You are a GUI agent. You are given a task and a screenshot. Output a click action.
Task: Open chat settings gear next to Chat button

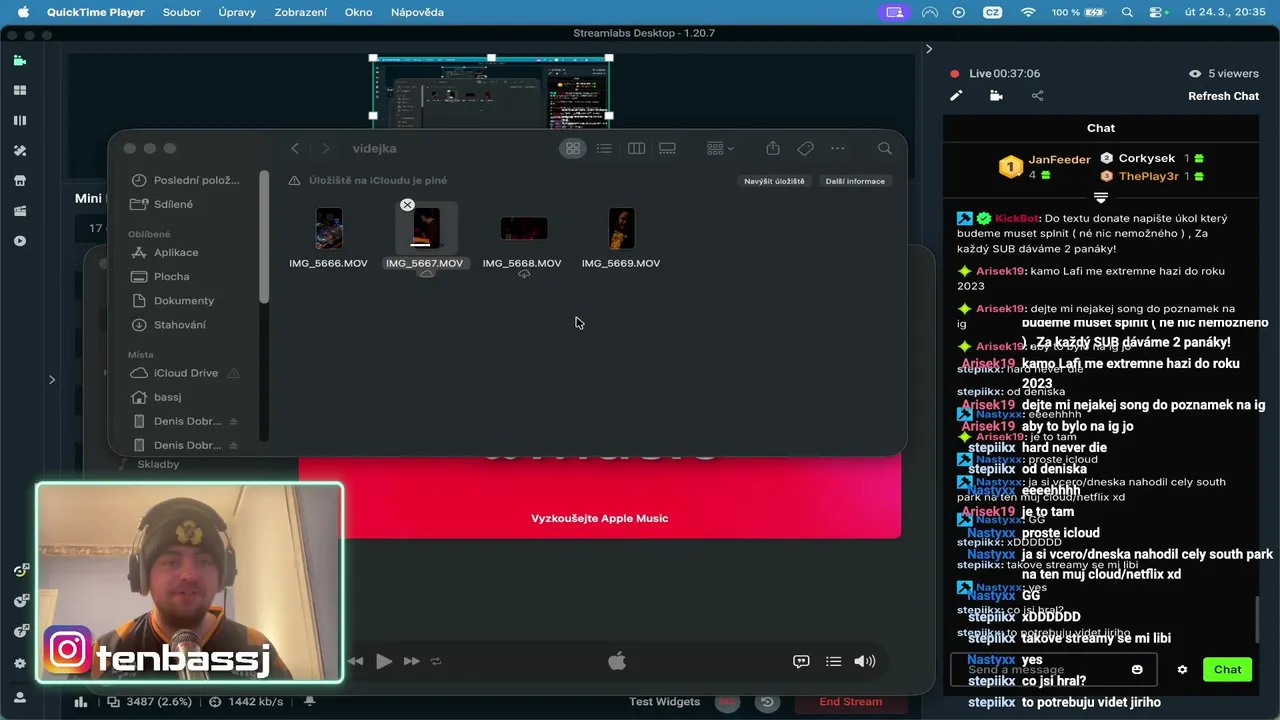tap(1182, 670)
